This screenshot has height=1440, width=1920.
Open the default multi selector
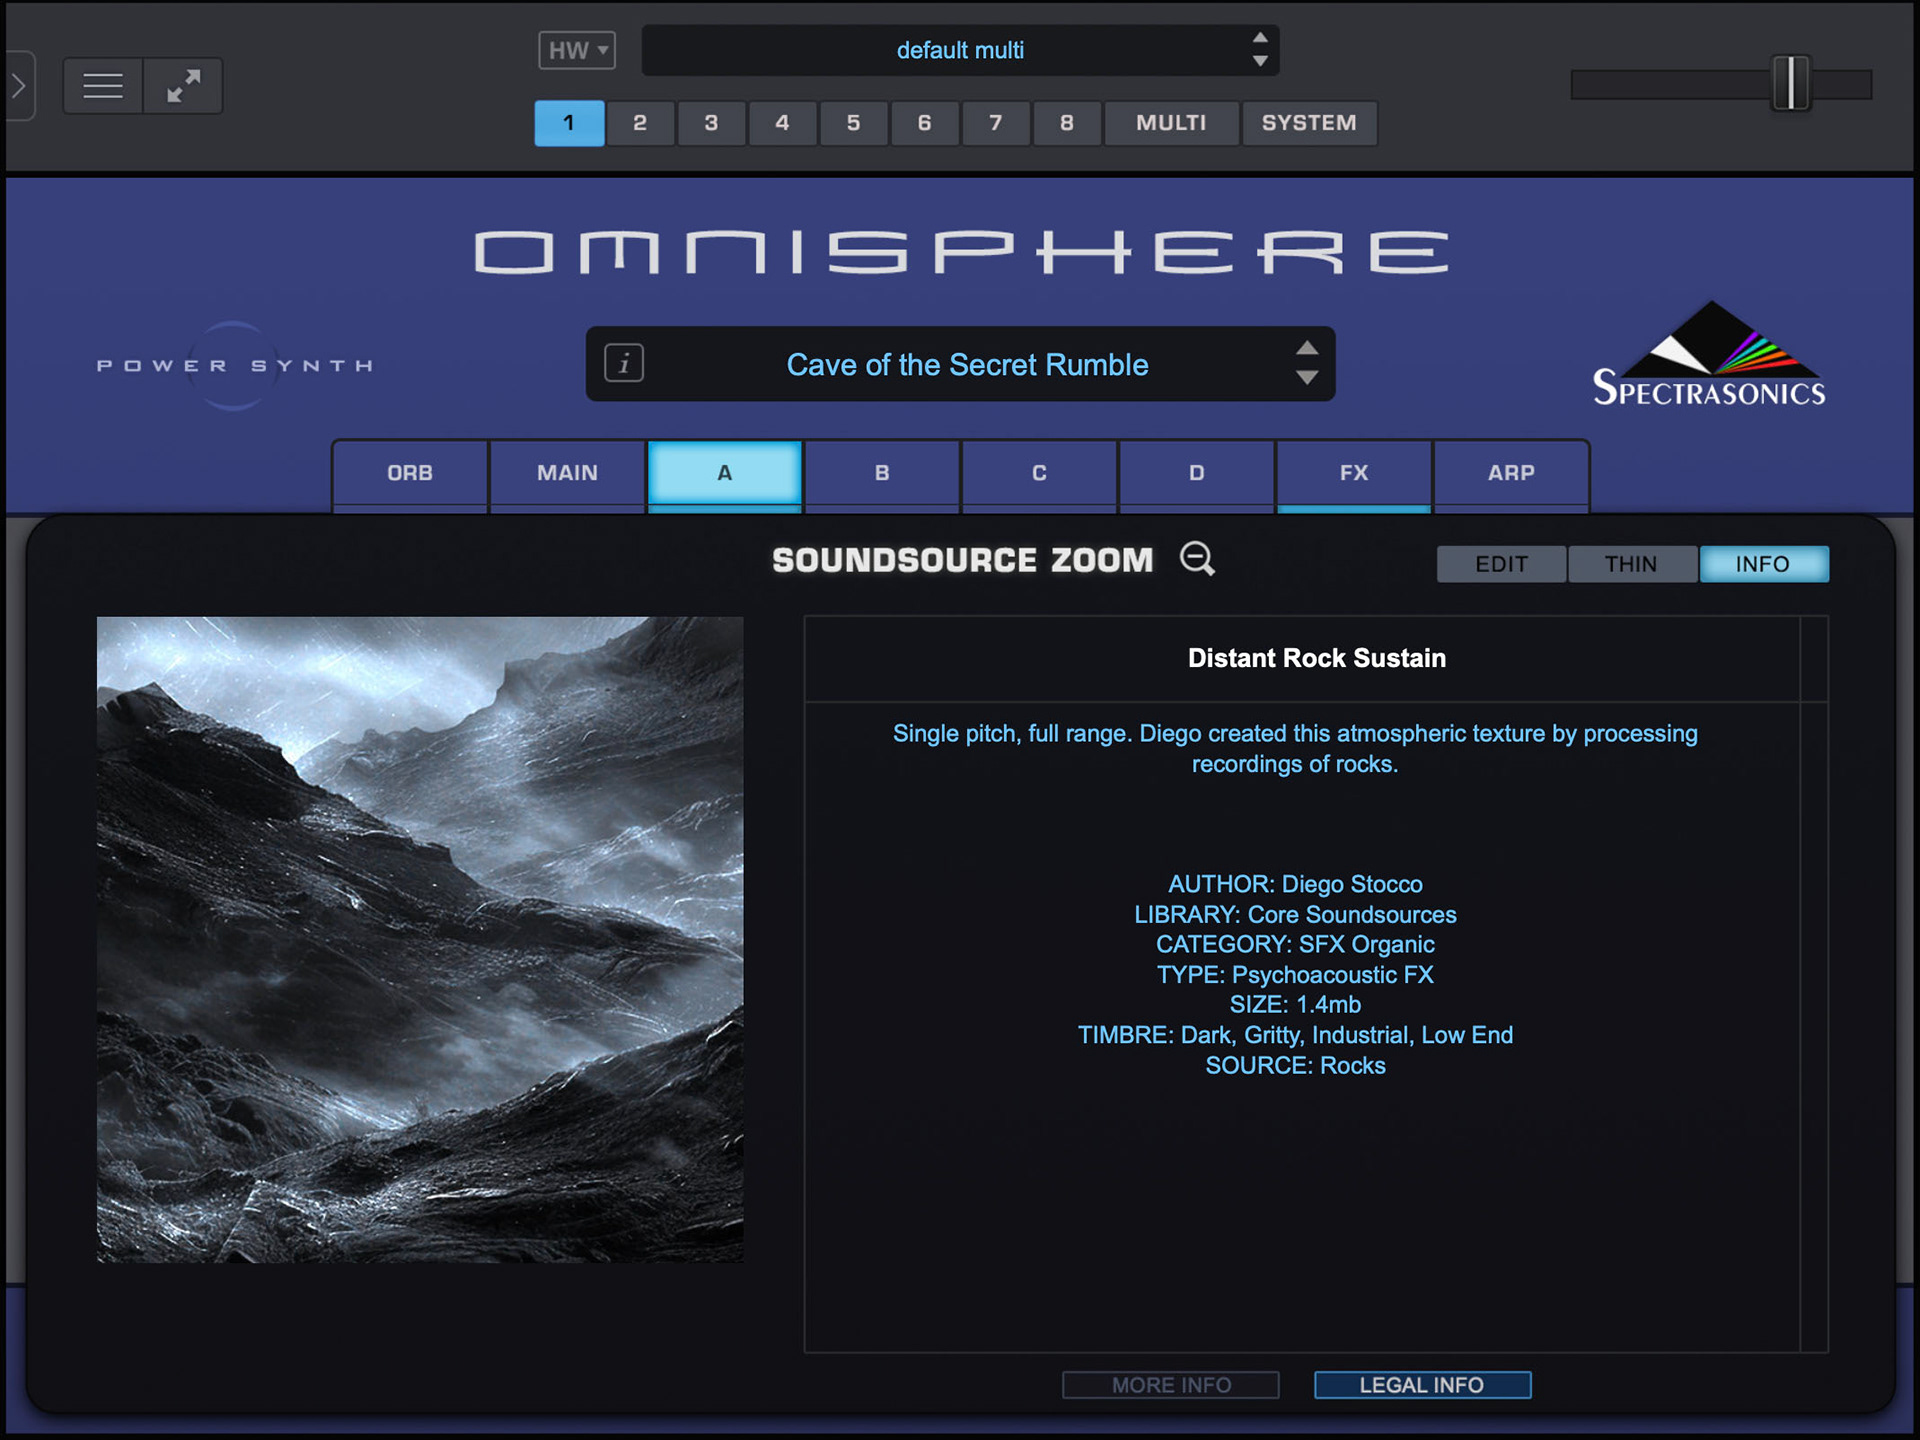coord(959,50)
